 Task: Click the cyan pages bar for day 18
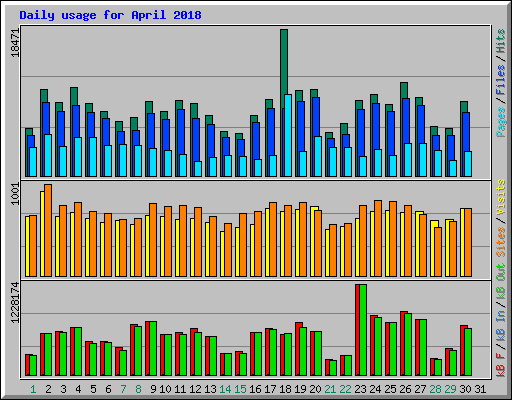click(288, 135)
